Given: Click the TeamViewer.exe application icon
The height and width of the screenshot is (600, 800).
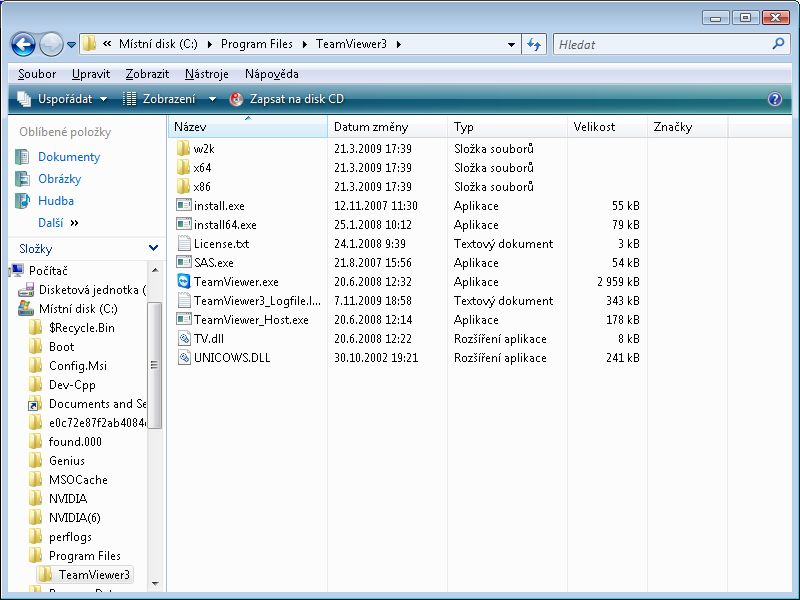Looking at the screenshot, I should coord(183,282).
